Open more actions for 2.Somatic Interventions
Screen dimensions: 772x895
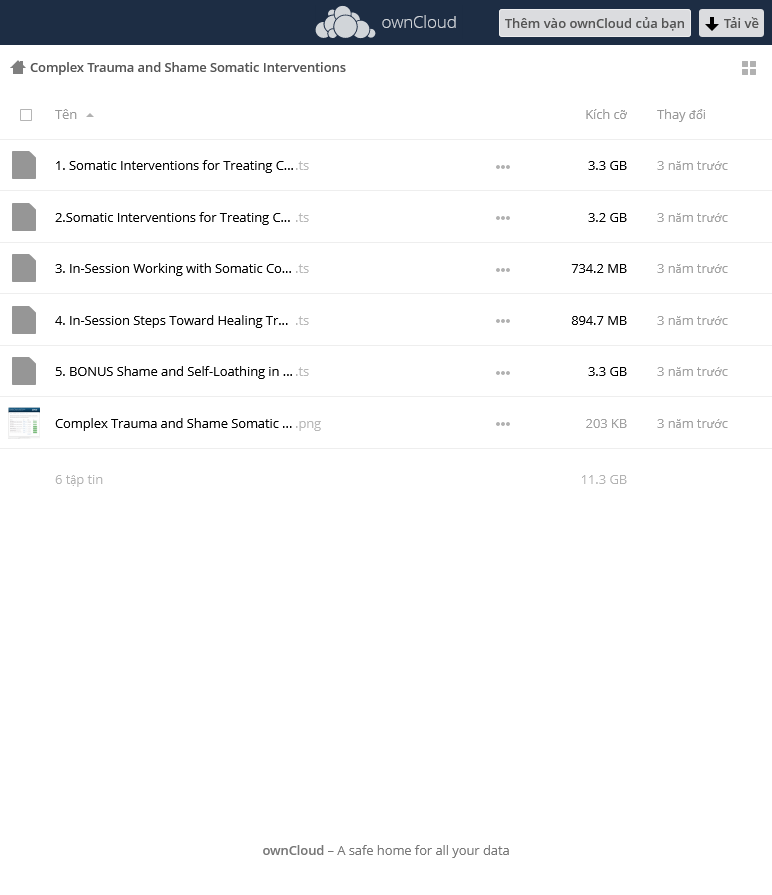click(x=503, y=218)
